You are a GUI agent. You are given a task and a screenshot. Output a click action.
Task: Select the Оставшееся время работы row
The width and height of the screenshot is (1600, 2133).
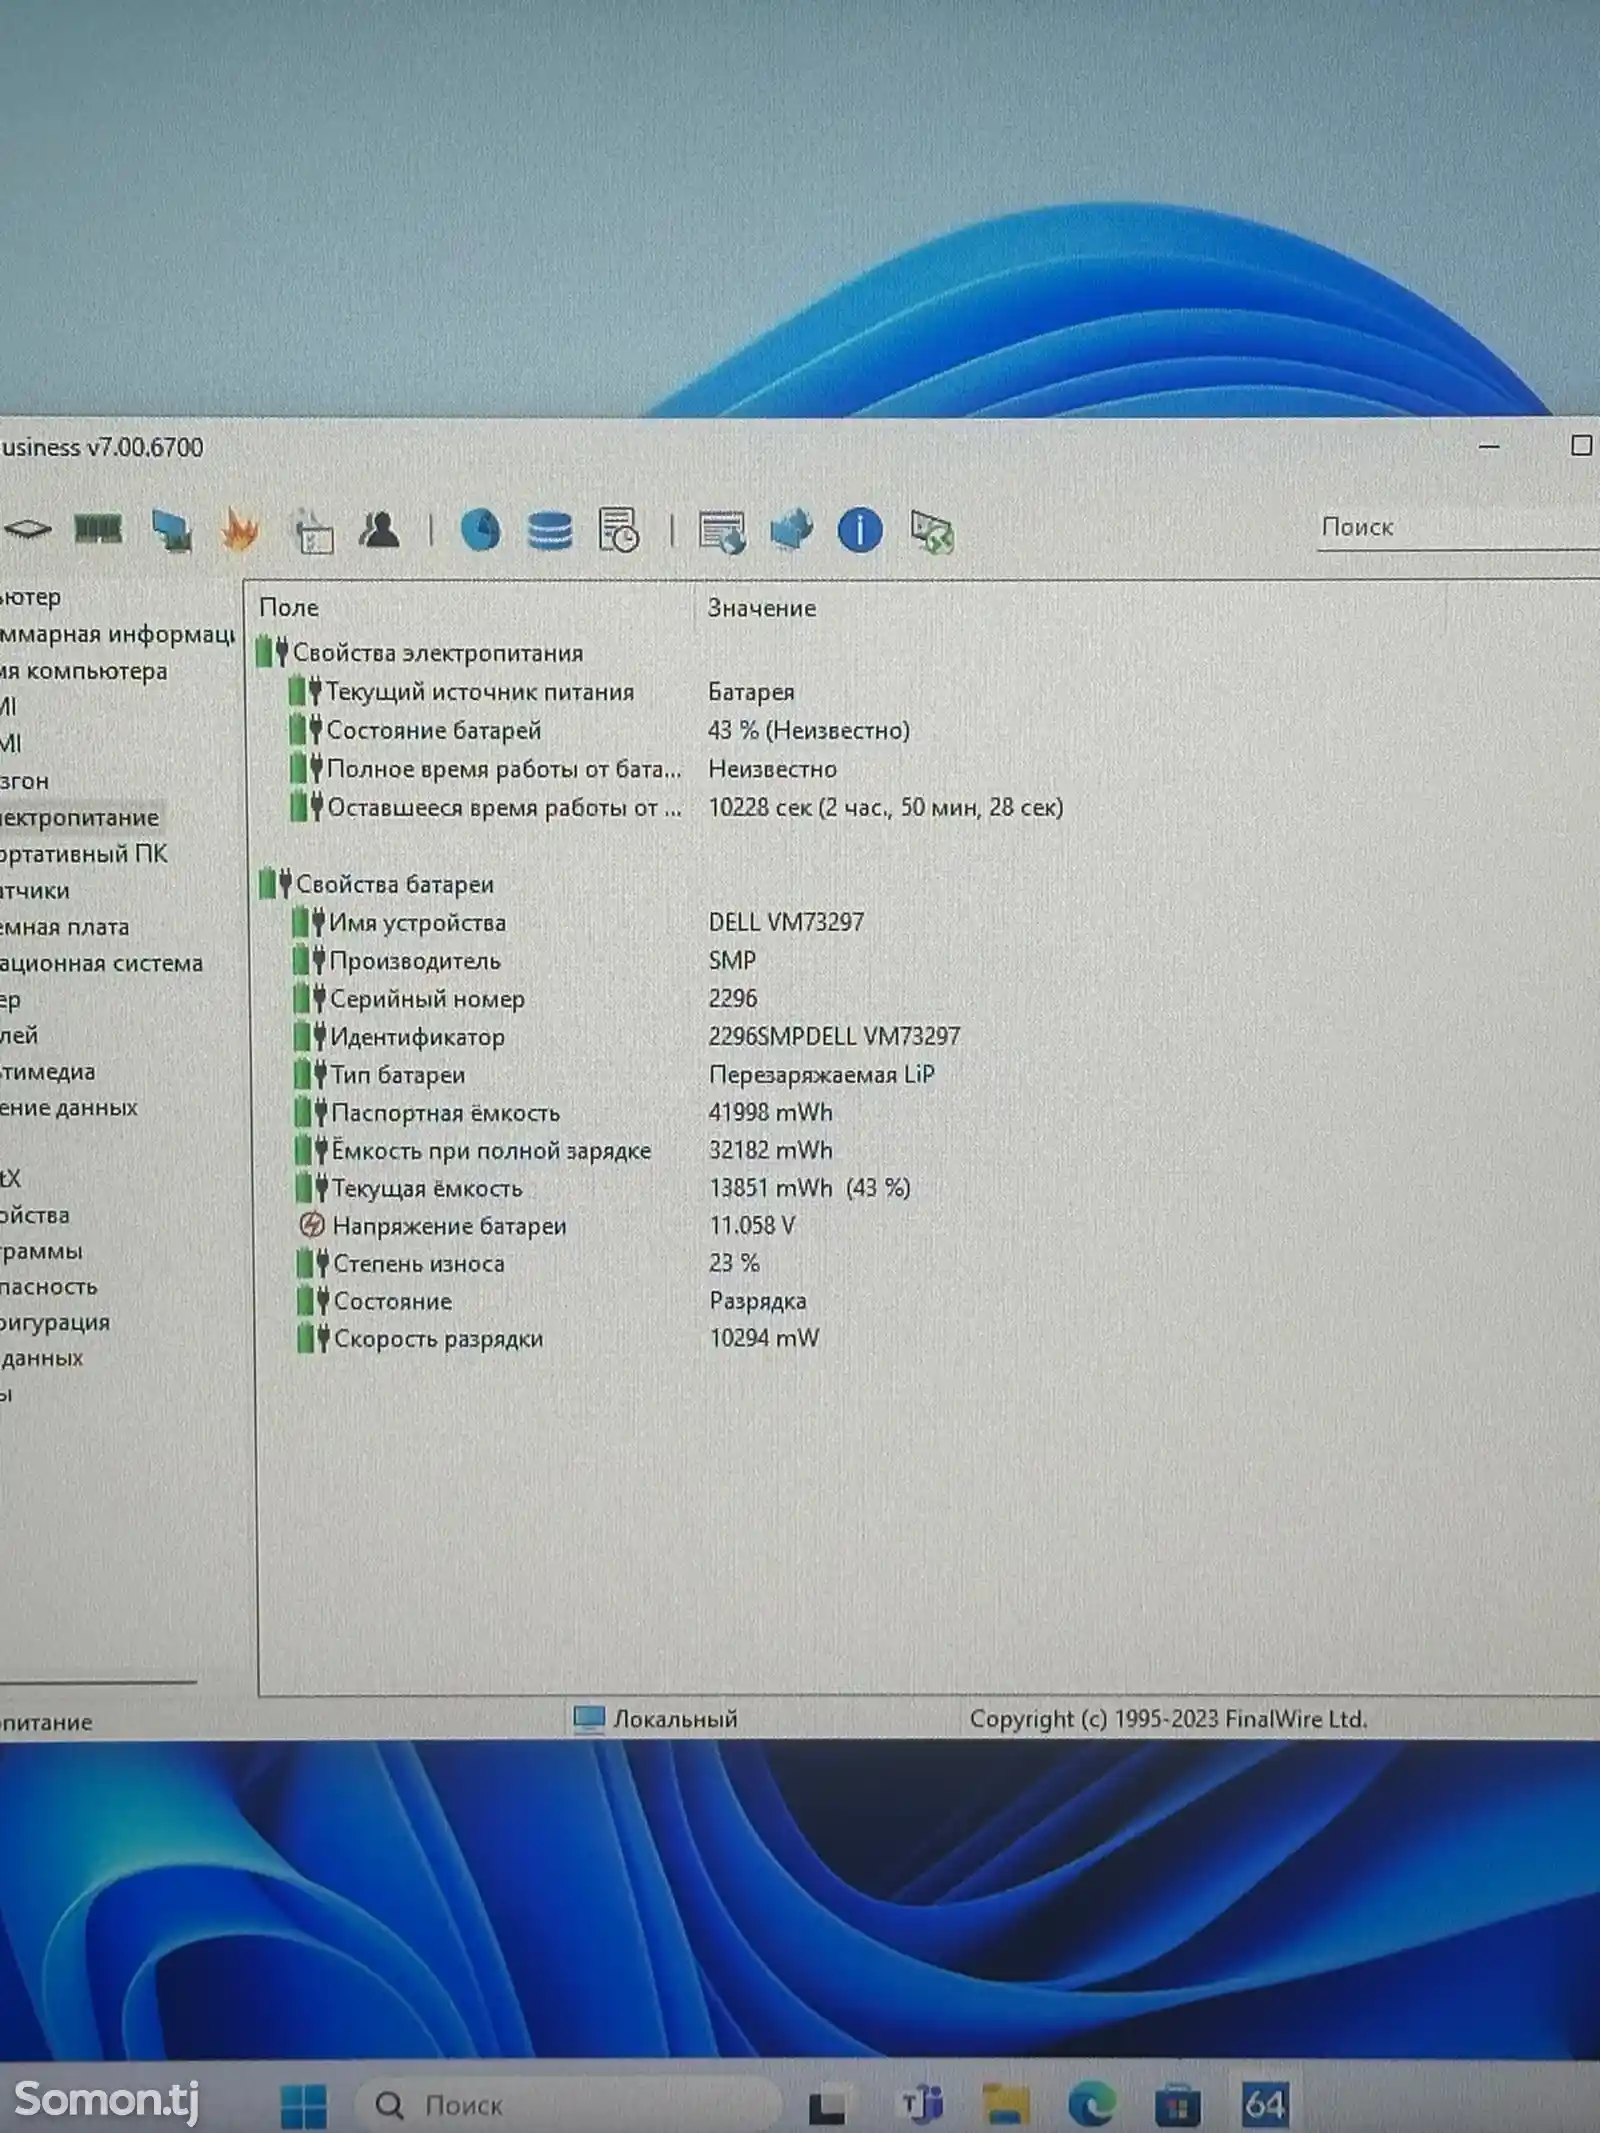(676, 807)
